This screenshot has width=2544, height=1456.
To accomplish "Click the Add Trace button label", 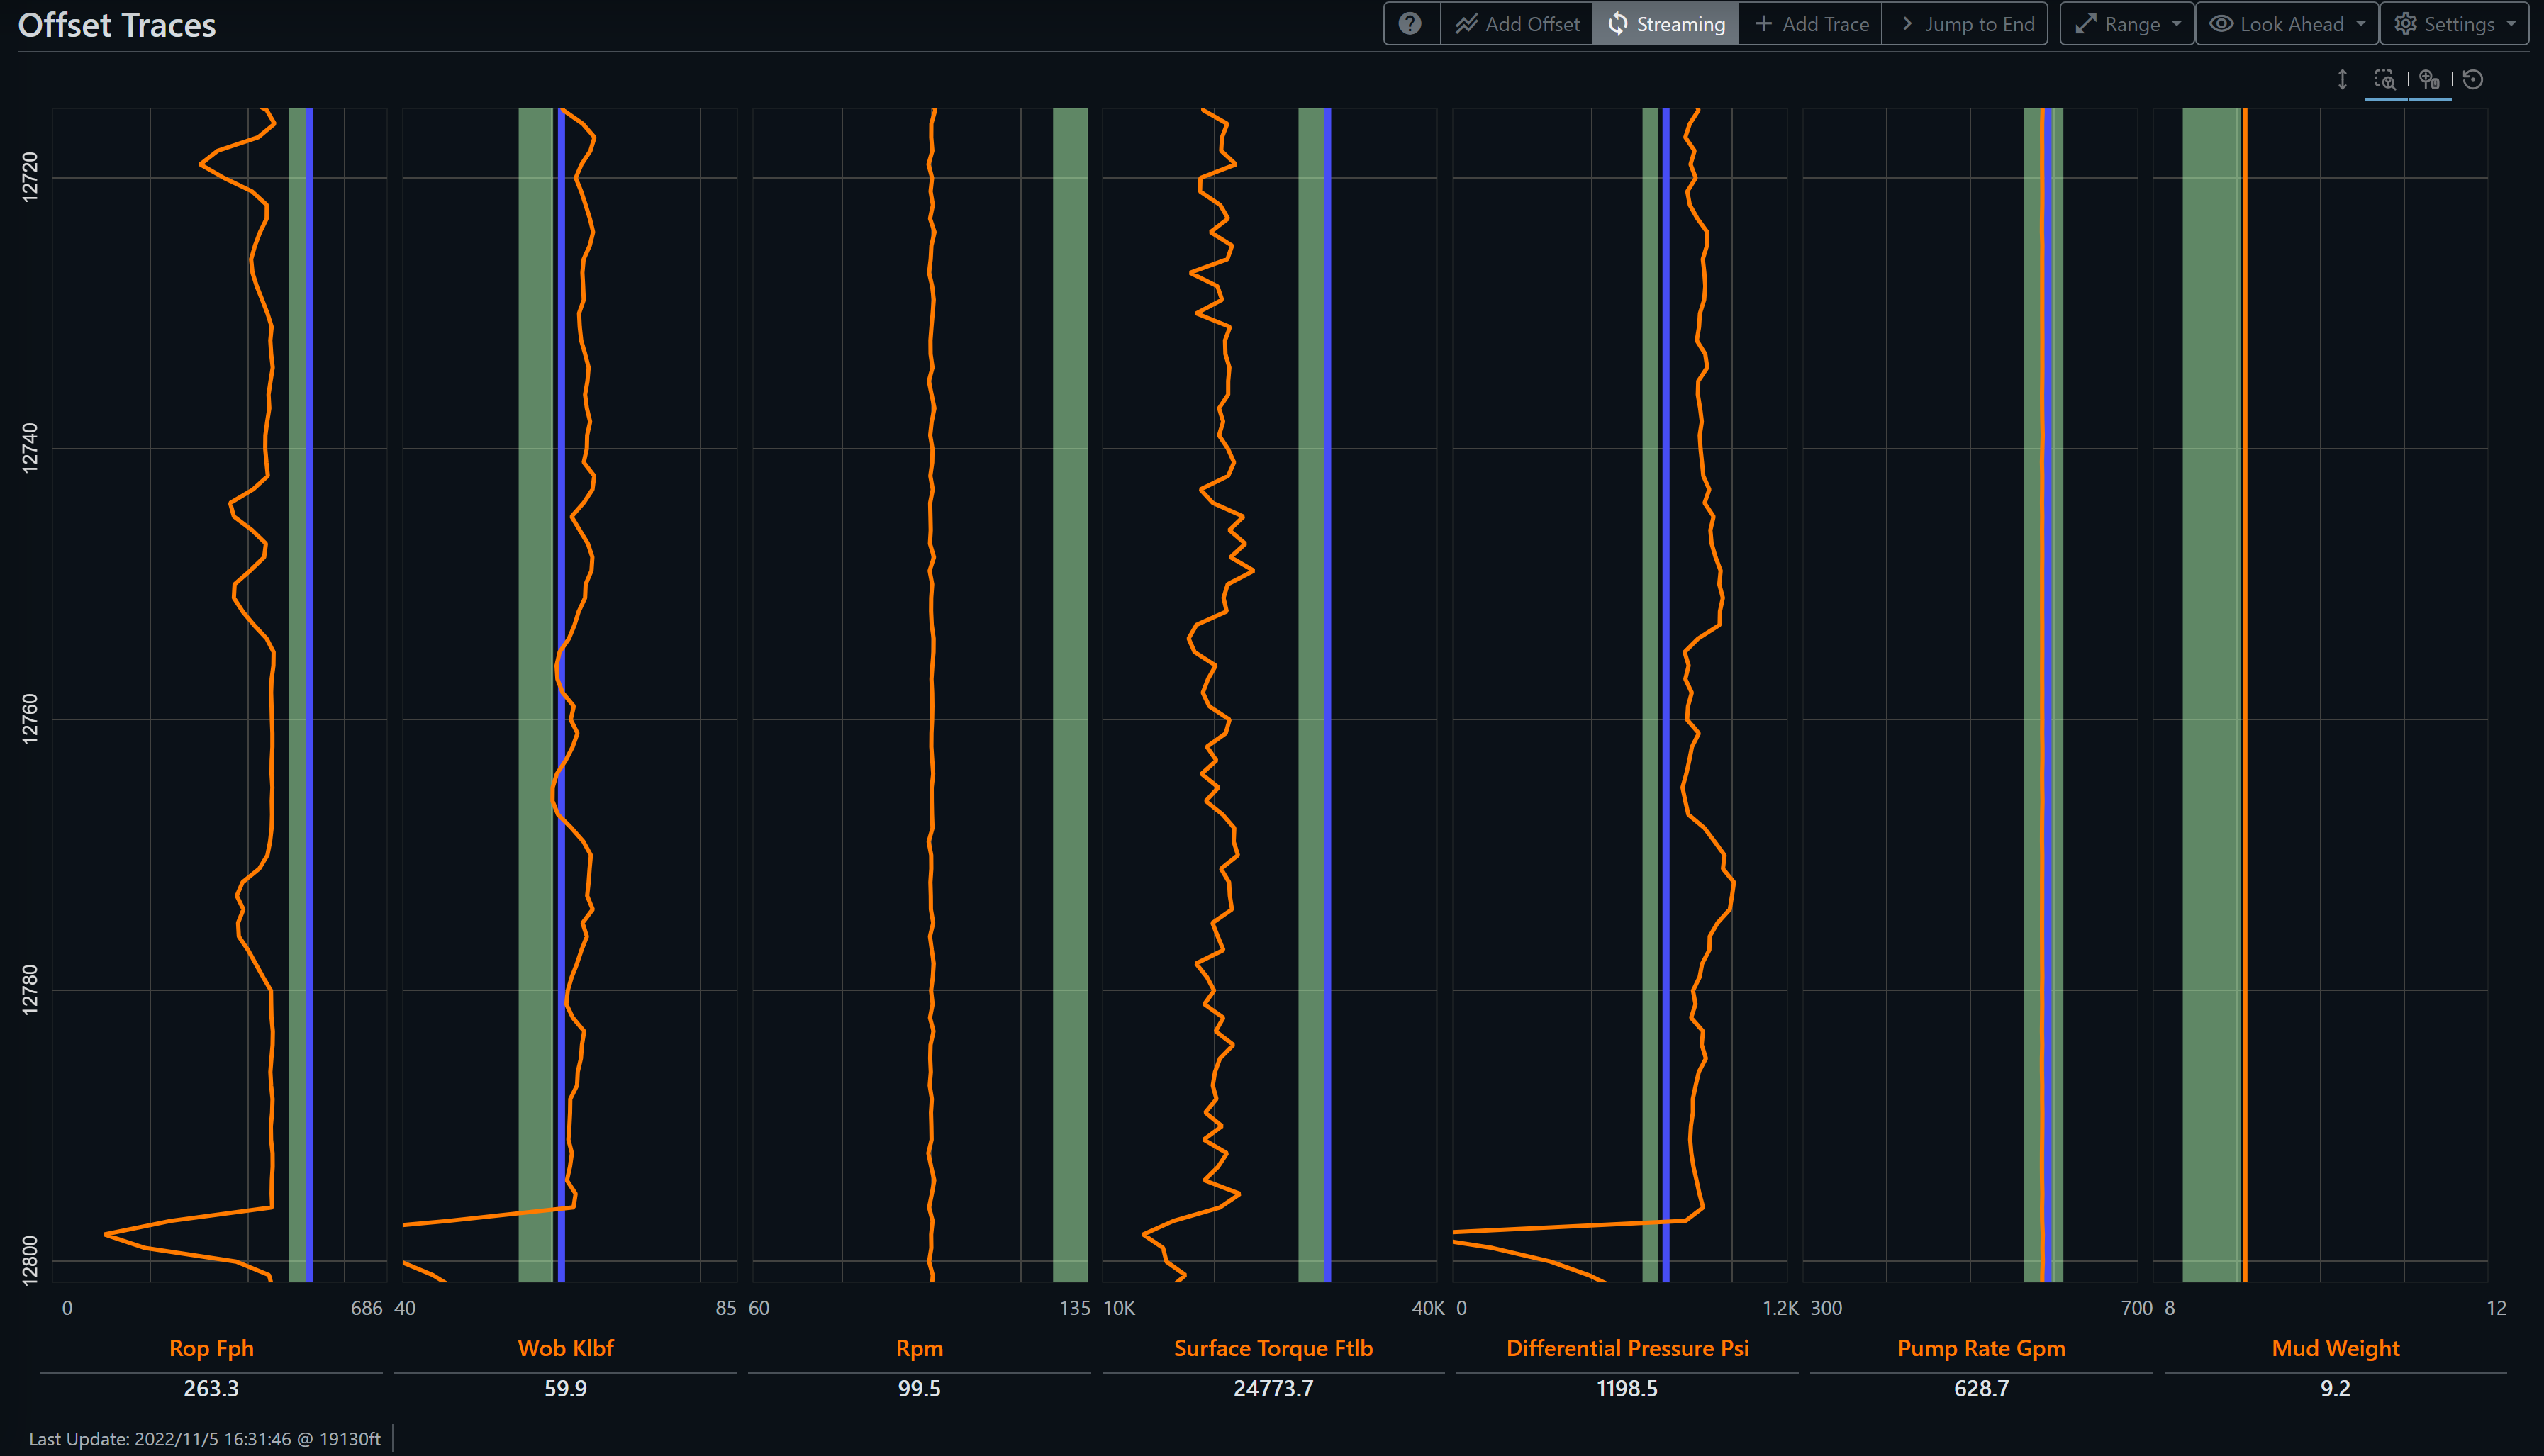I will (x=1825, y=24).
